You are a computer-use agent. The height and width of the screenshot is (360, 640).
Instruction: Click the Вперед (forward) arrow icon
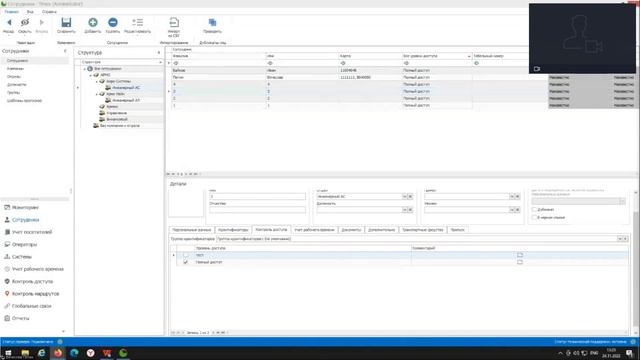[41, 22]
